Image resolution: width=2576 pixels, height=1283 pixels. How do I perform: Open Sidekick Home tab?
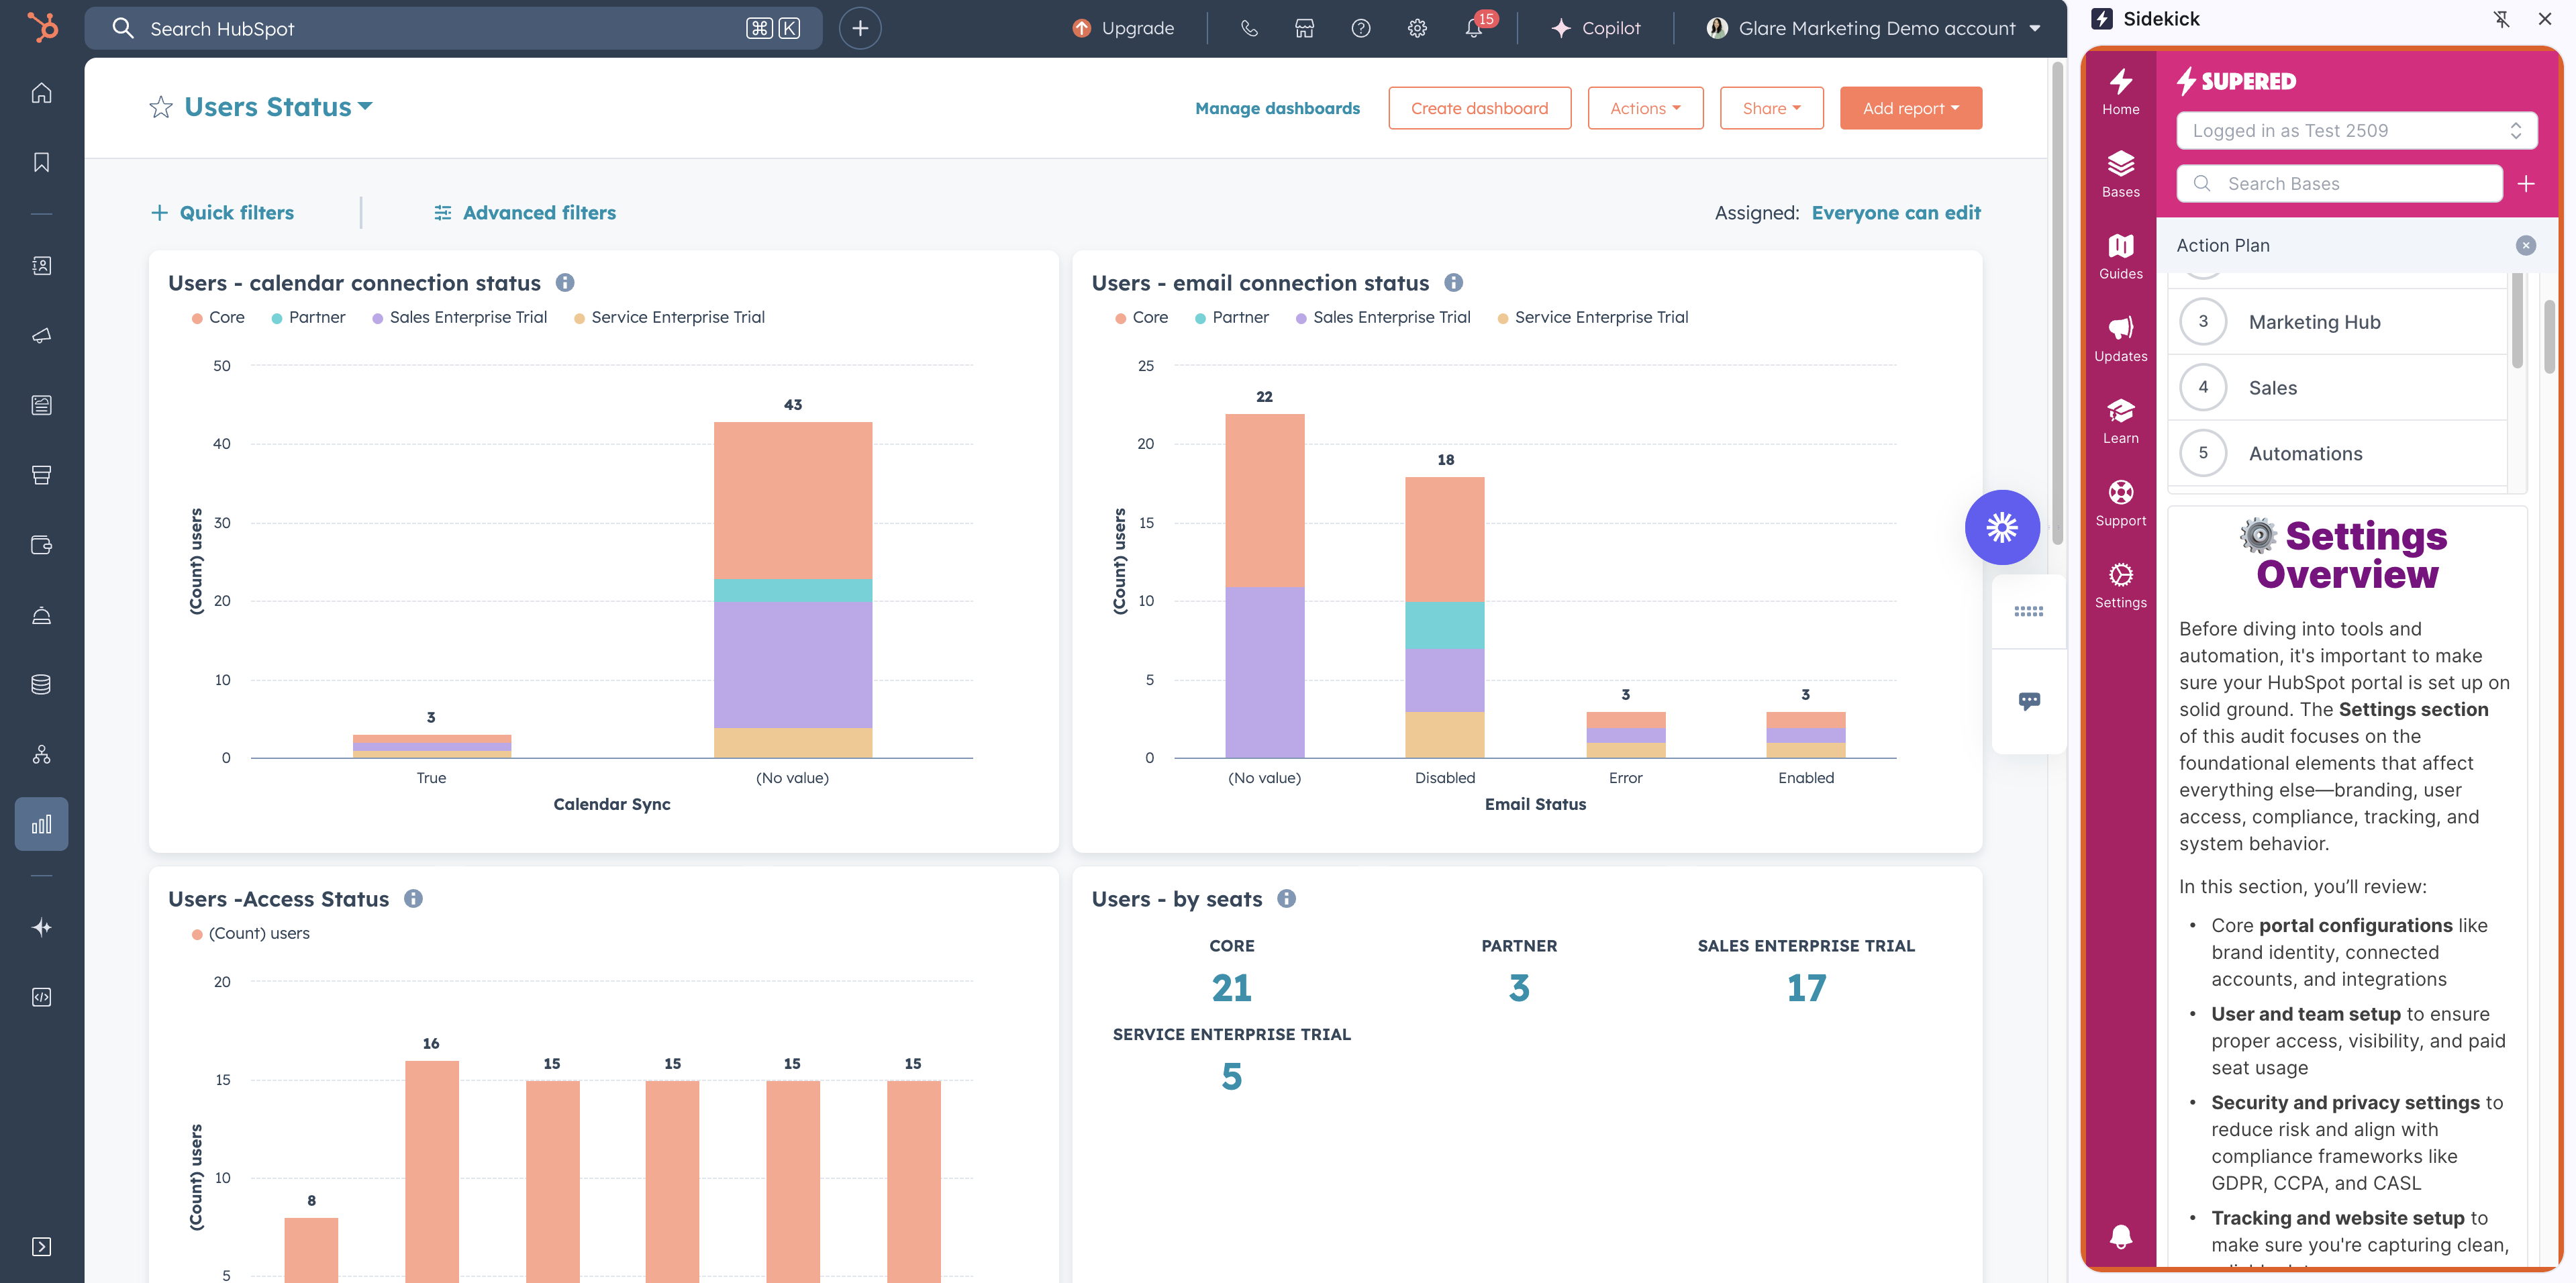(x=2120, y=92)
